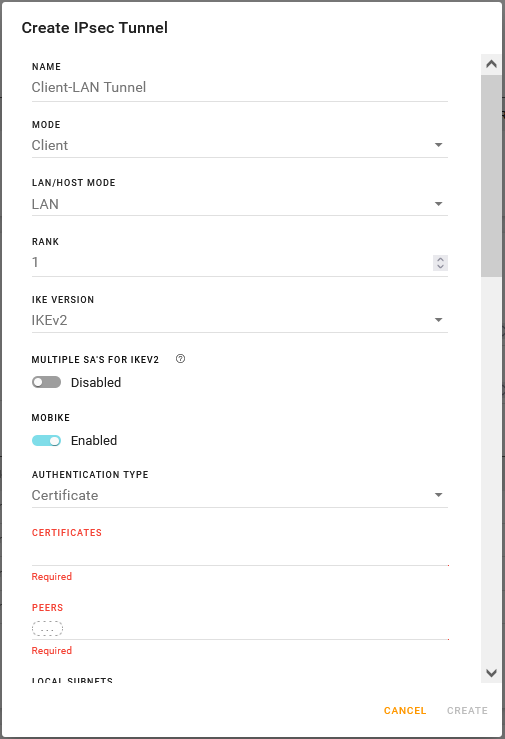Viewport: 505px width, 739px height.
Task: Click the Create button
Action: (x=467, y=711)
